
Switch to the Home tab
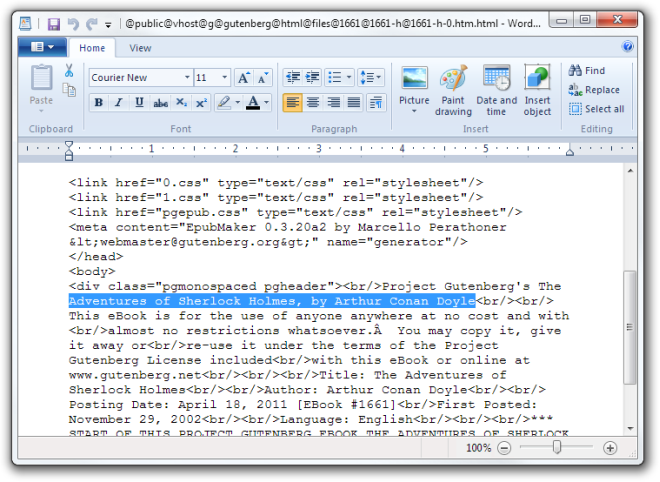pyautogui.click(x=92, y=48)
